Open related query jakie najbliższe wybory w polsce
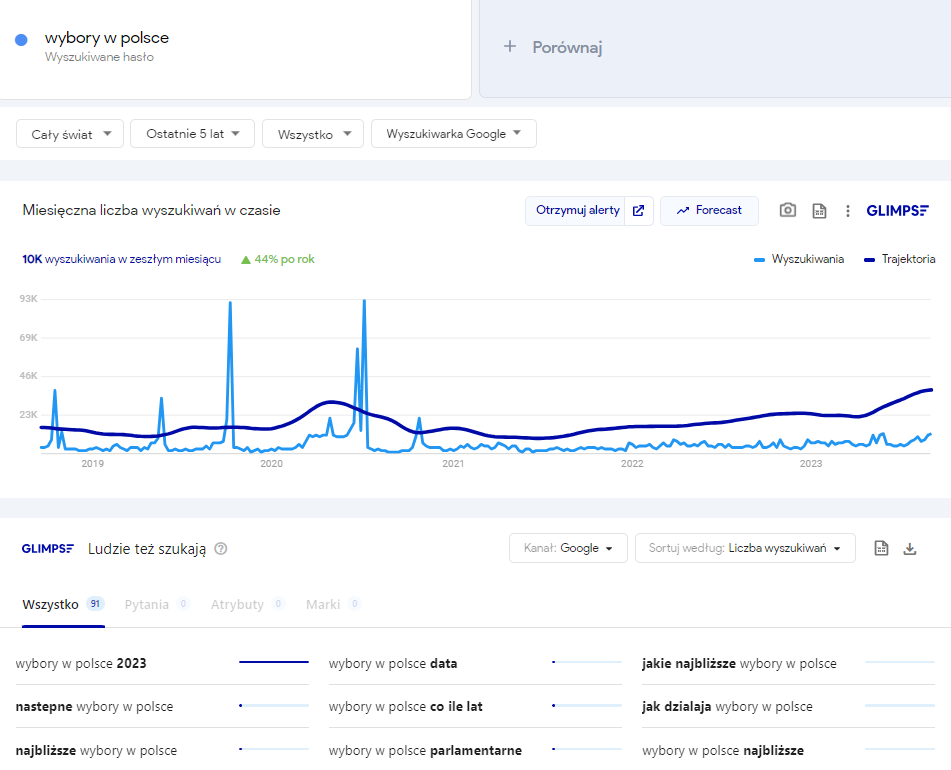 pos(739,663)
